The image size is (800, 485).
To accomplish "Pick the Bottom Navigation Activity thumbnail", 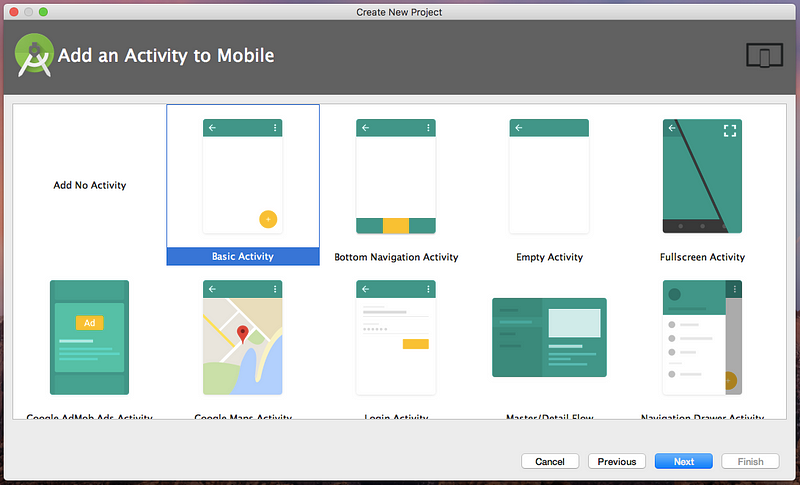I will 396,176.
